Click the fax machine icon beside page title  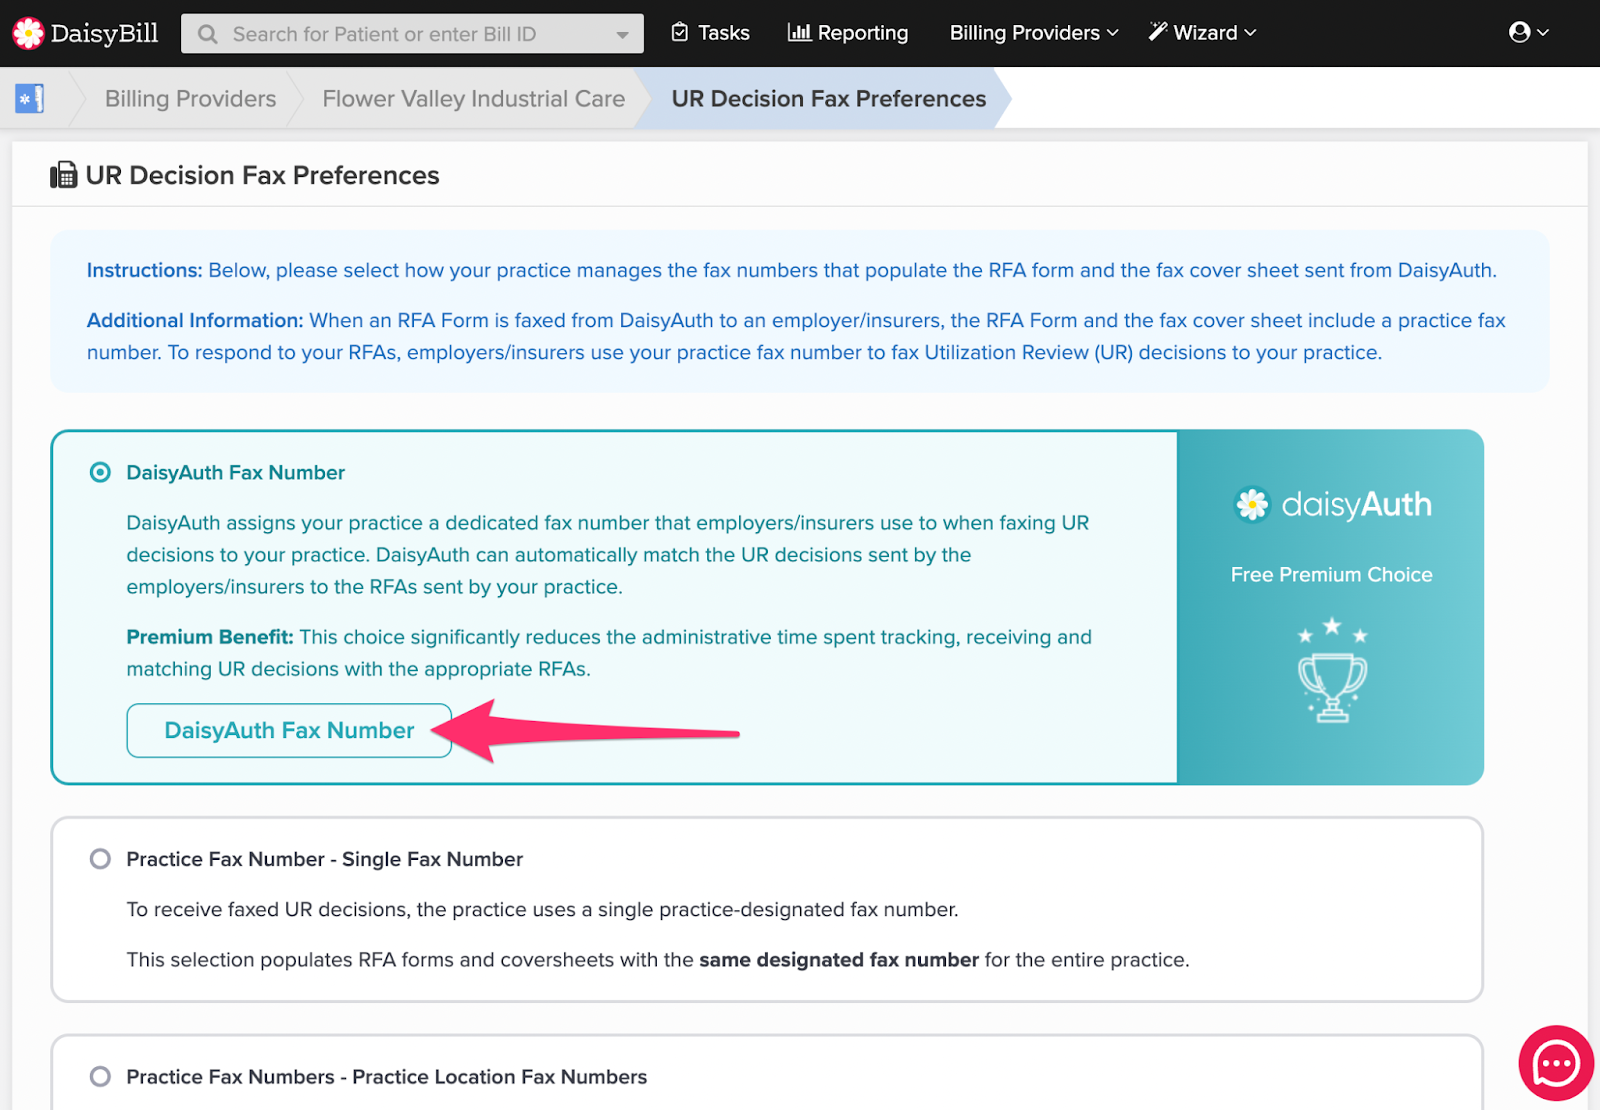63,176
